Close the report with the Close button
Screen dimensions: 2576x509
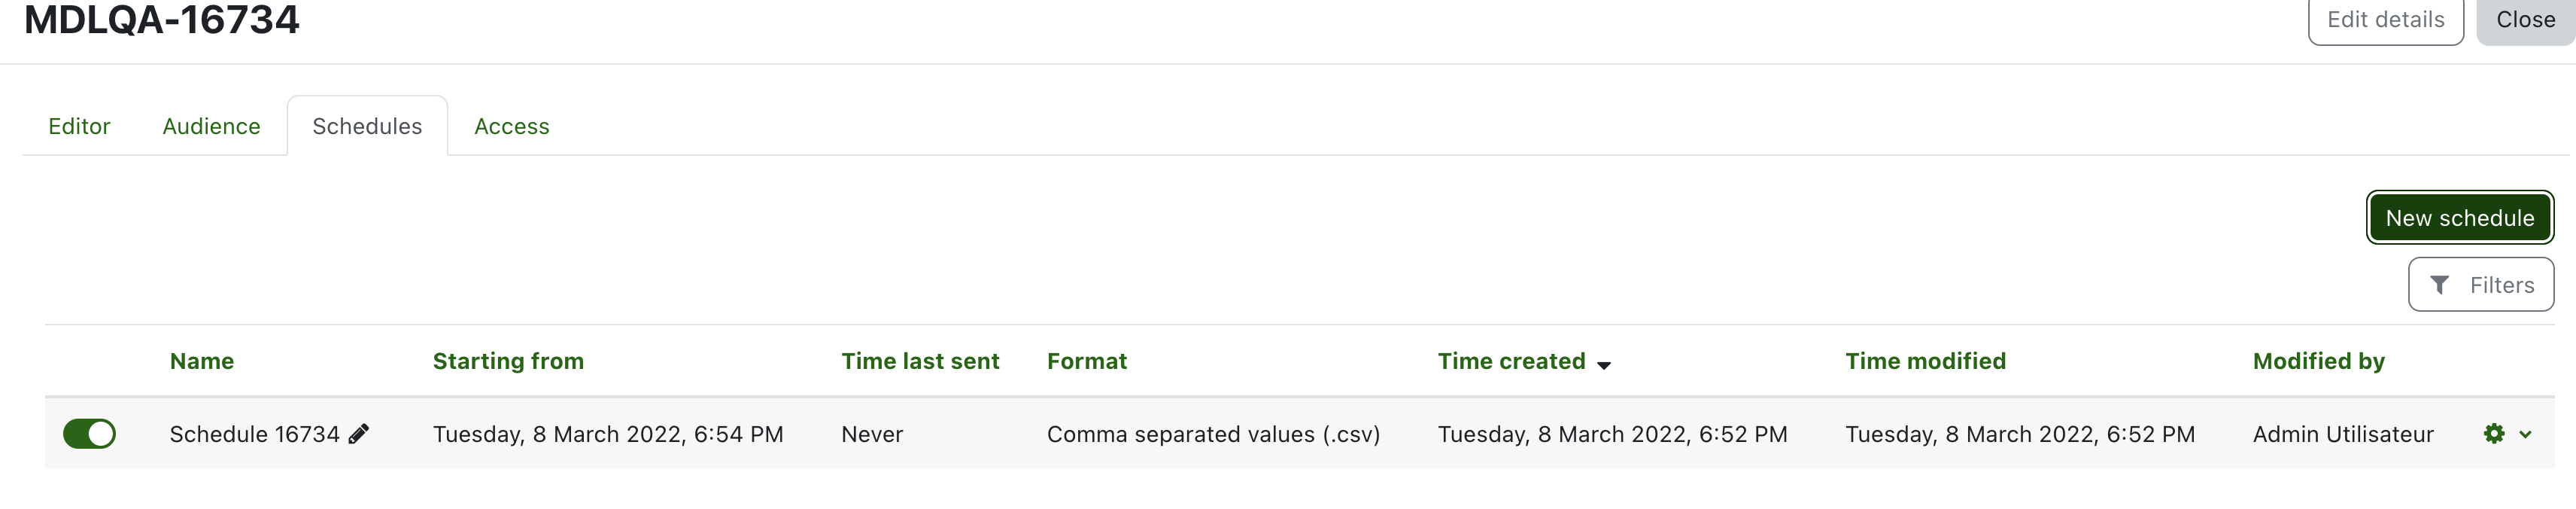point(2525,20)
